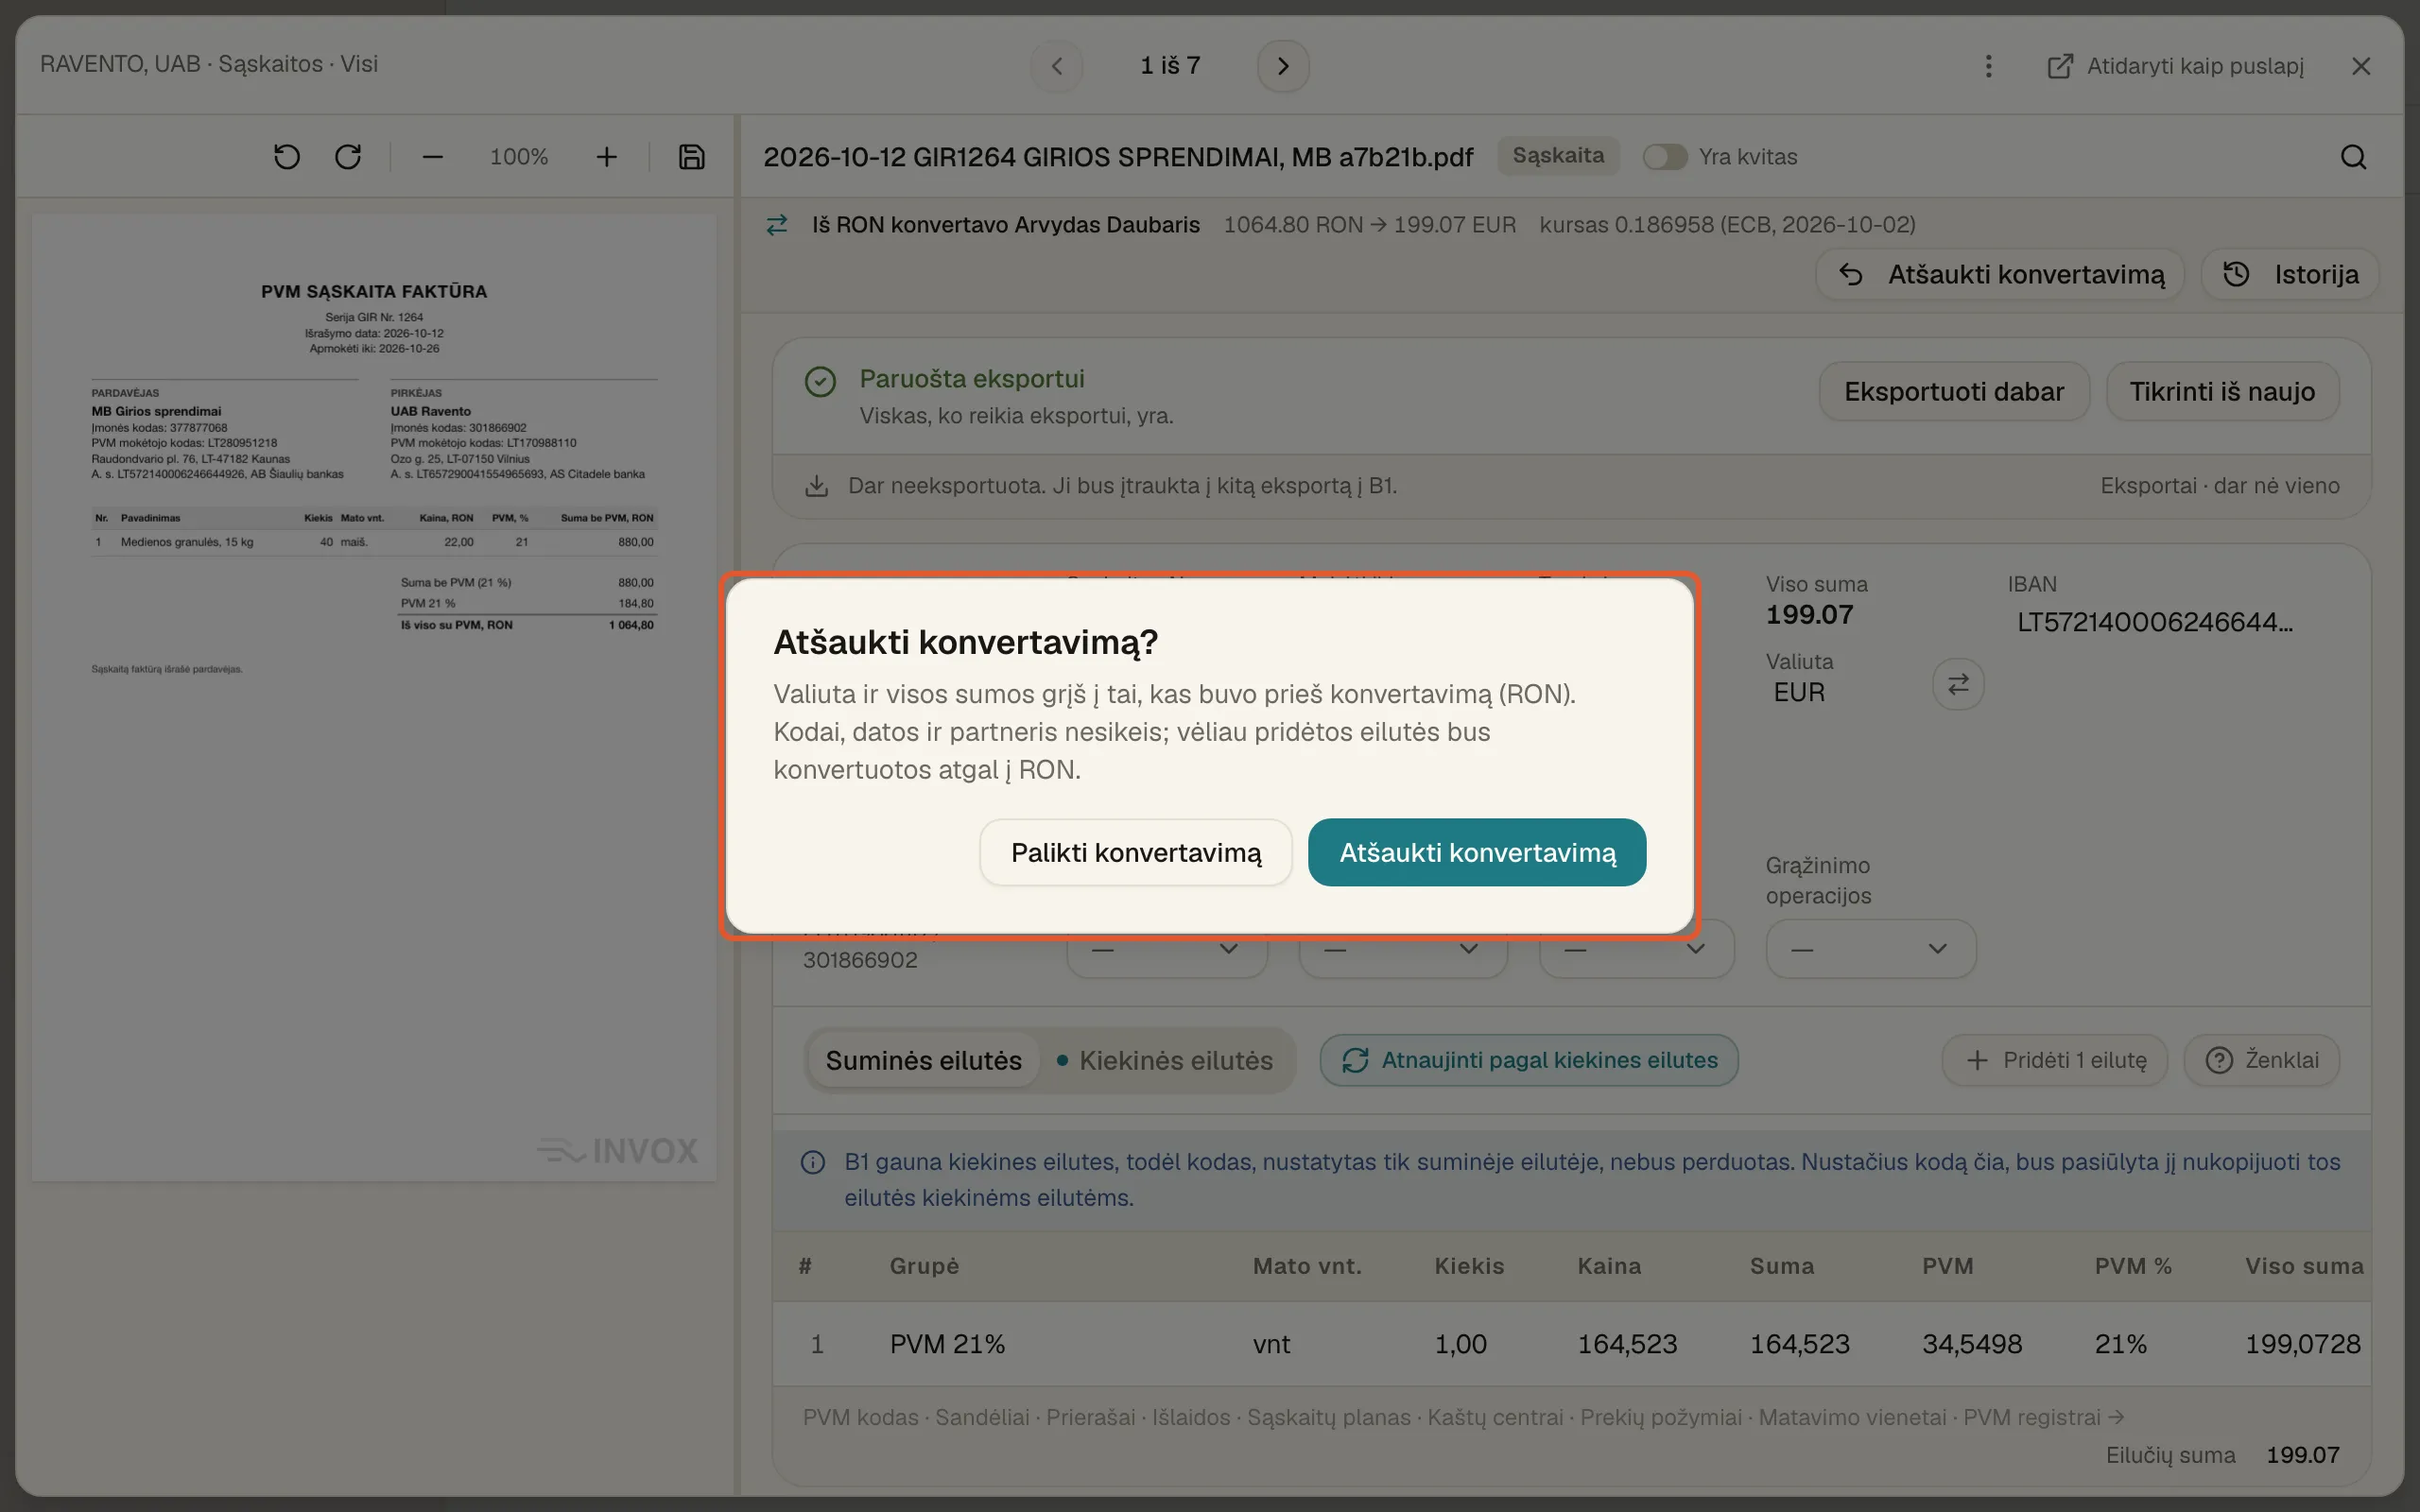Expand the Grąžinimo operacijos dropdown
Viewport: 2420px width, 1512px height.
(x=1871, y=948)
